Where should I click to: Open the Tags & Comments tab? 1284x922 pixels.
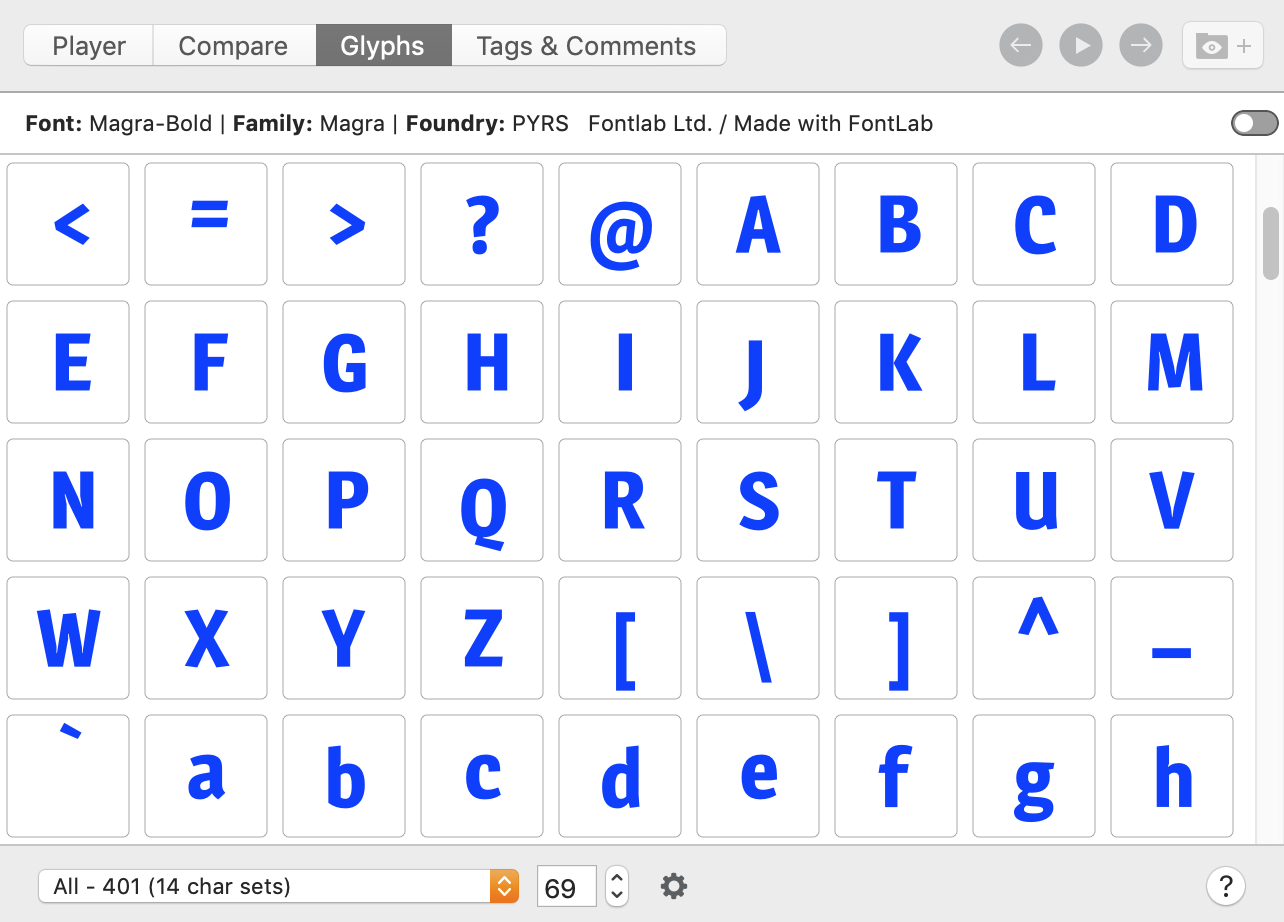click(x=586, y=46)
